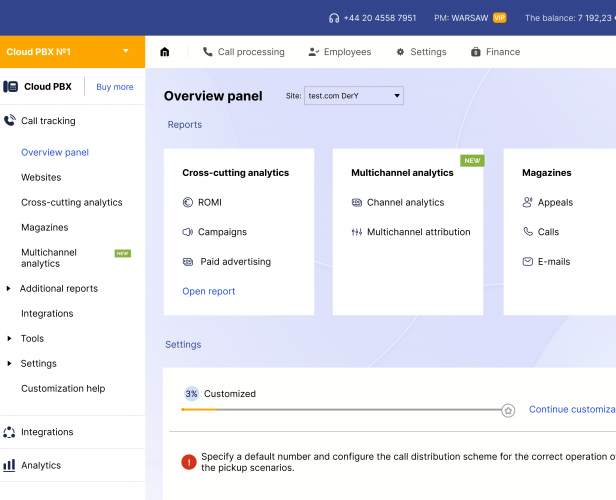Click the Paid advertising icon
The image size is (616, 500).
(188, 262)
